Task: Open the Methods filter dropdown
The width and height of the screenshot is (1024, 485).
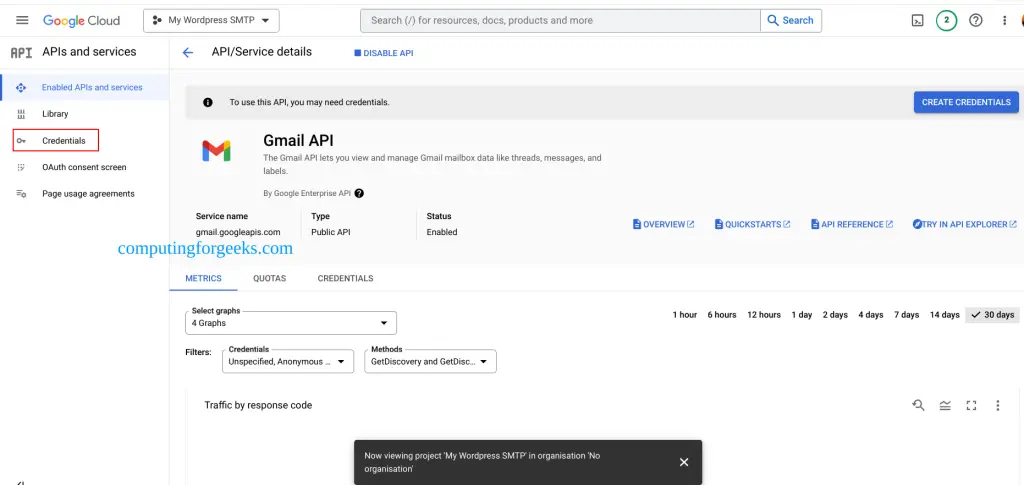Action: click(430, 361)
